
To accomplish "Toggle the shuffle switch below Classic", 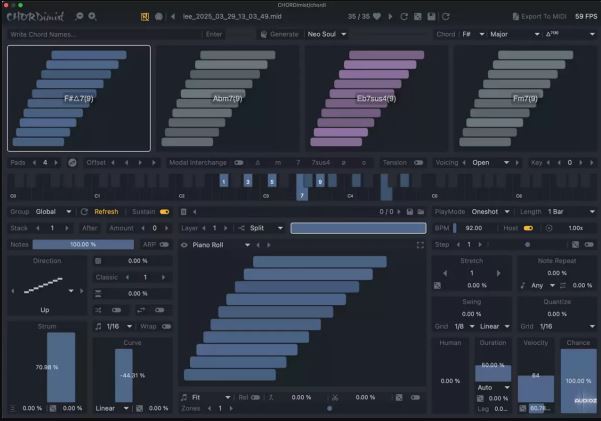I will [116, 310].
